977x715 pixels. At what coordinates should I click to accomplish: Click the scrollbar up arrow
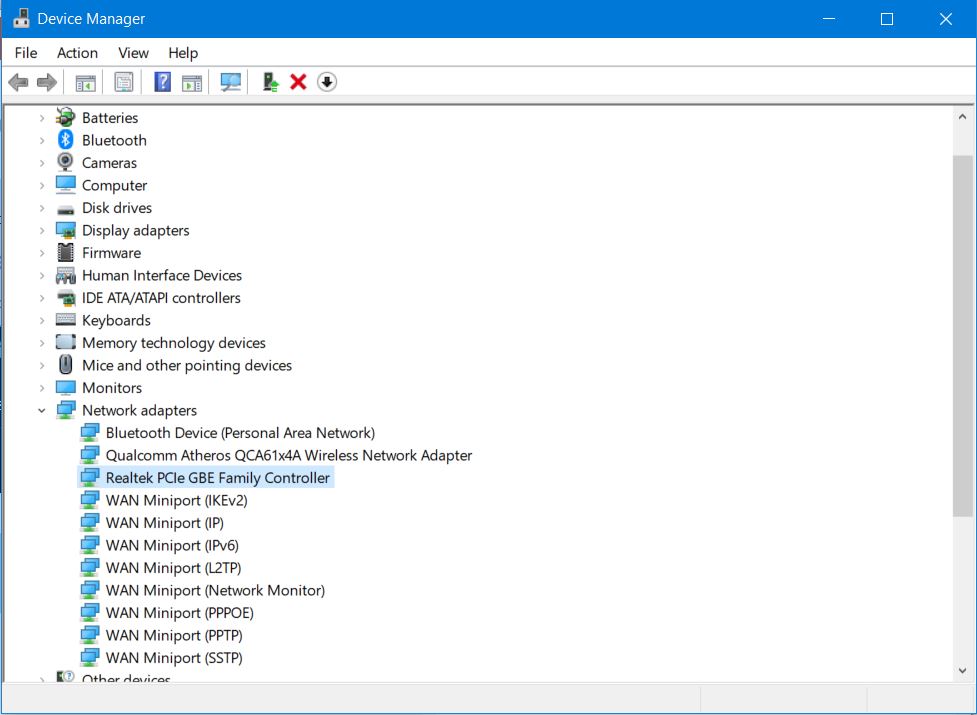962,116
